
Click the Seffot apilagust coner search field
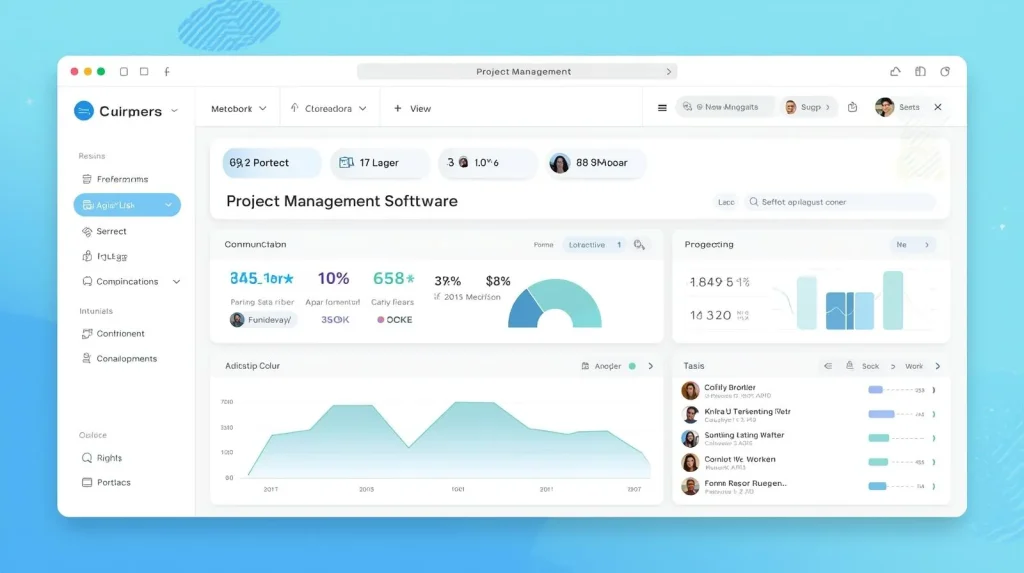pos(840,202)
